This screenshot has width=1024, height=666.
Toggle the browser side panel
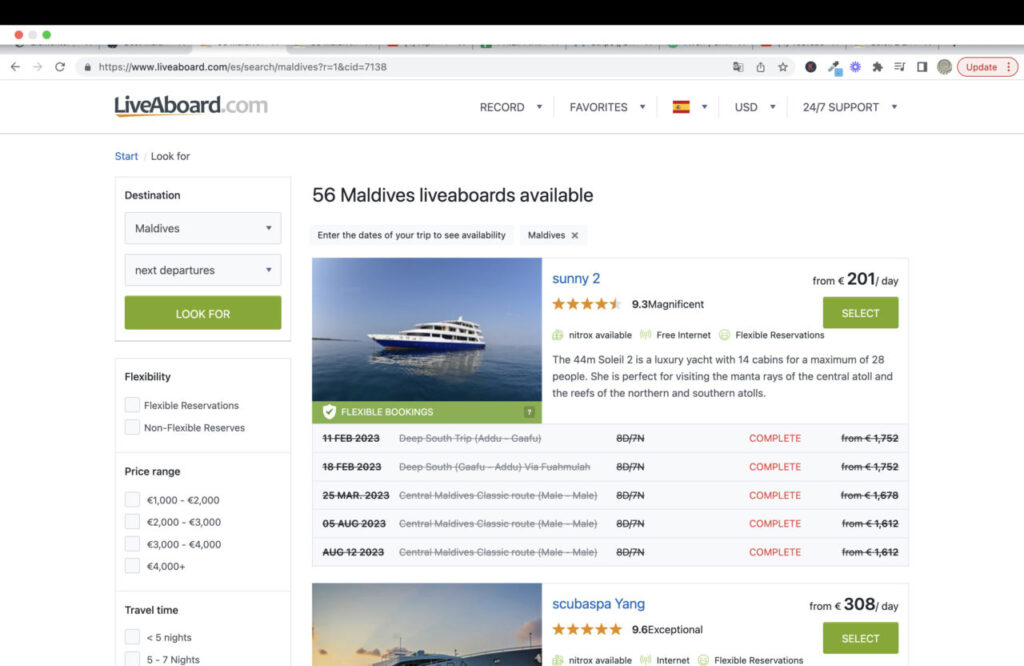tap(922, 67)
